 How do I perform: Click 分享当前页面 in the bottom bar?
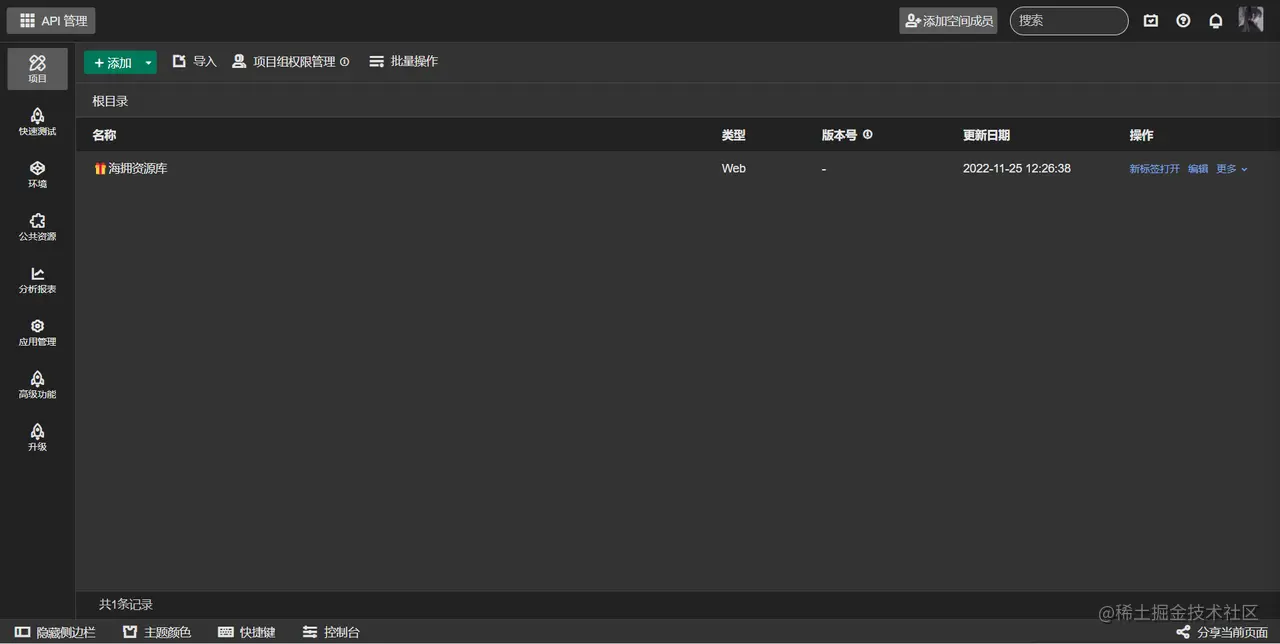click(1222, 632)
